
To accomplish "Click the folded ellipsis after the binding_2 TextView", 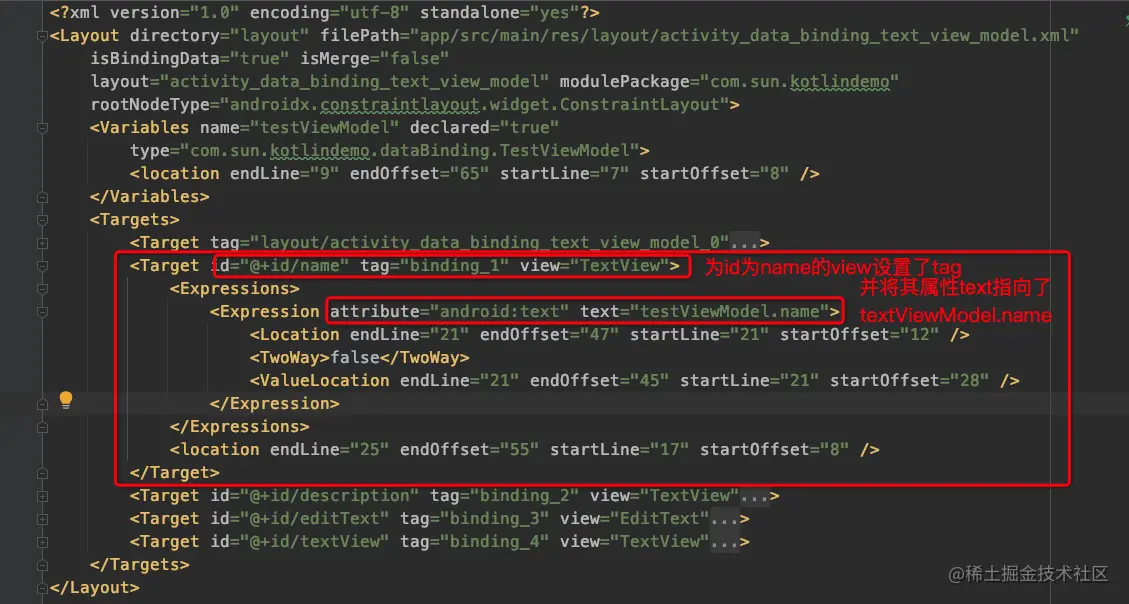I will point(755,496).
